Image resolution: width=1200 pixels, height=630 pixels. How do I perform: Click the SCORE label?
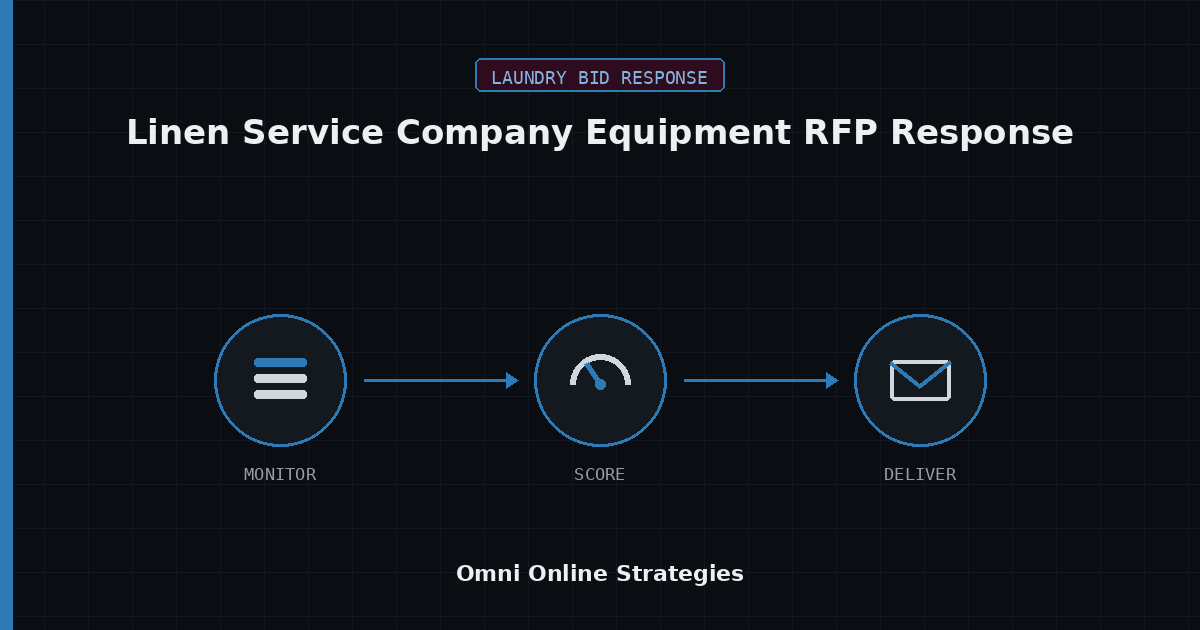point(600,474)
